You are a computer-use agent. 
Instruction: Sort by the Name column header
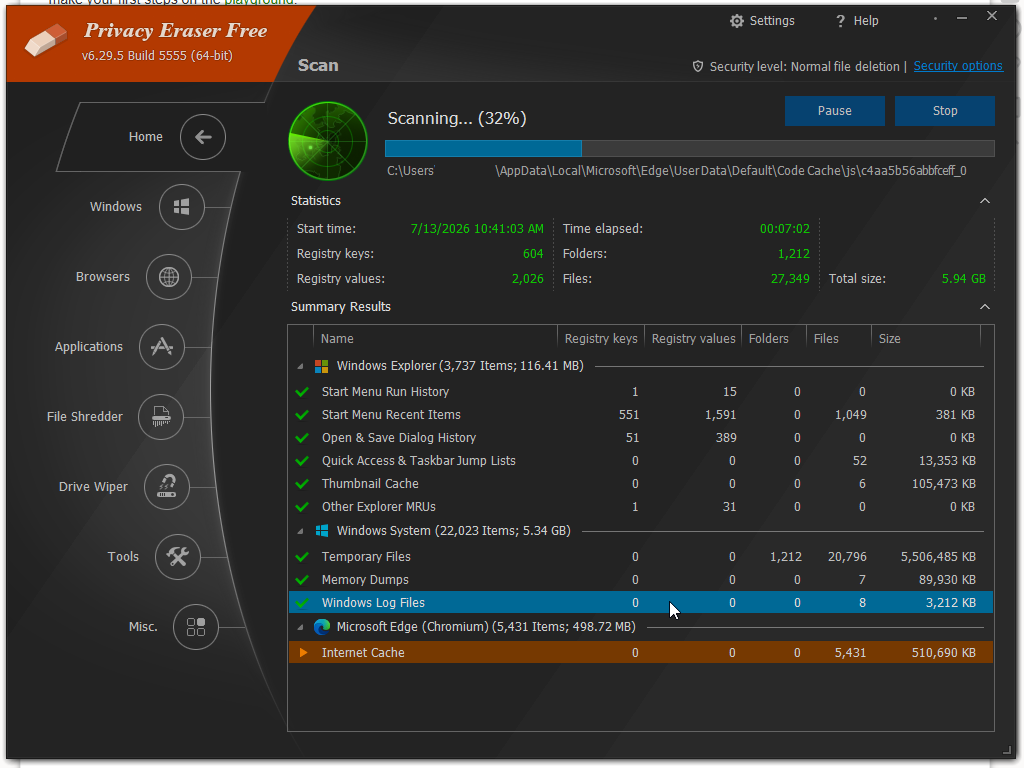pyautogui.click(x=436, y=339)
